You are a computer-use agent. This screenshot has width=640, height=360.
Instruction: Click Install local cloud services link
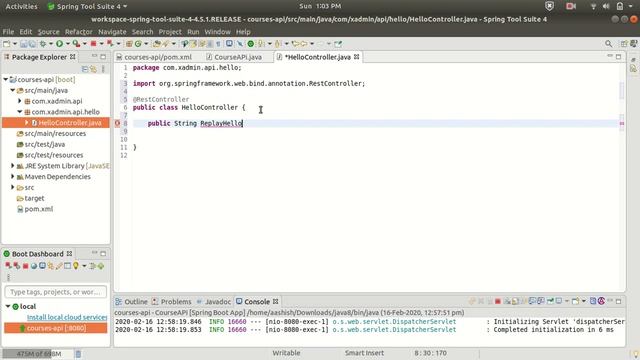coord(67,317)
